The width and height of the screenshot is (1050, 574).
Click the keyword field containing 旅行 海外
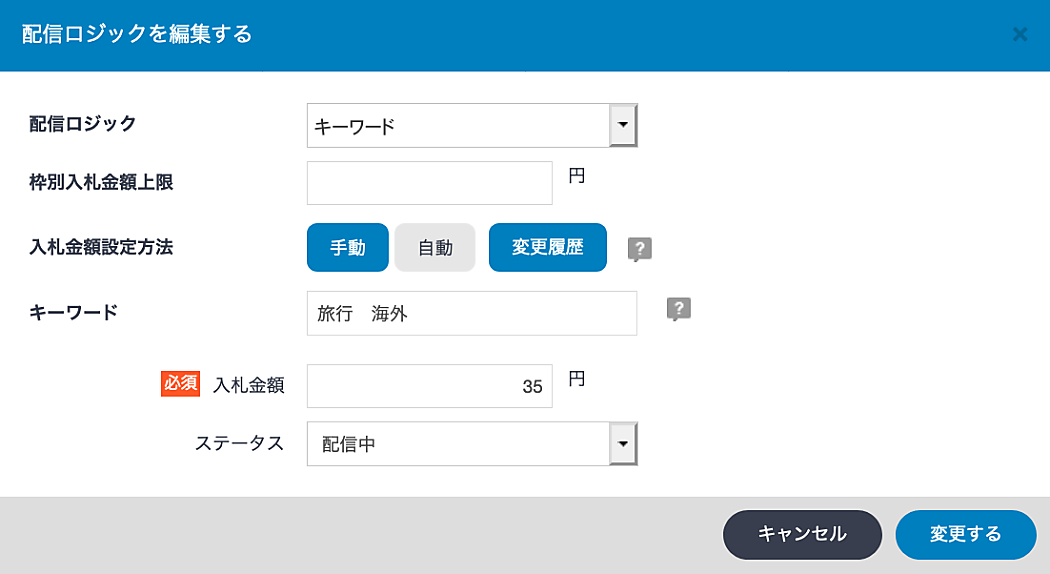[471, 314]
